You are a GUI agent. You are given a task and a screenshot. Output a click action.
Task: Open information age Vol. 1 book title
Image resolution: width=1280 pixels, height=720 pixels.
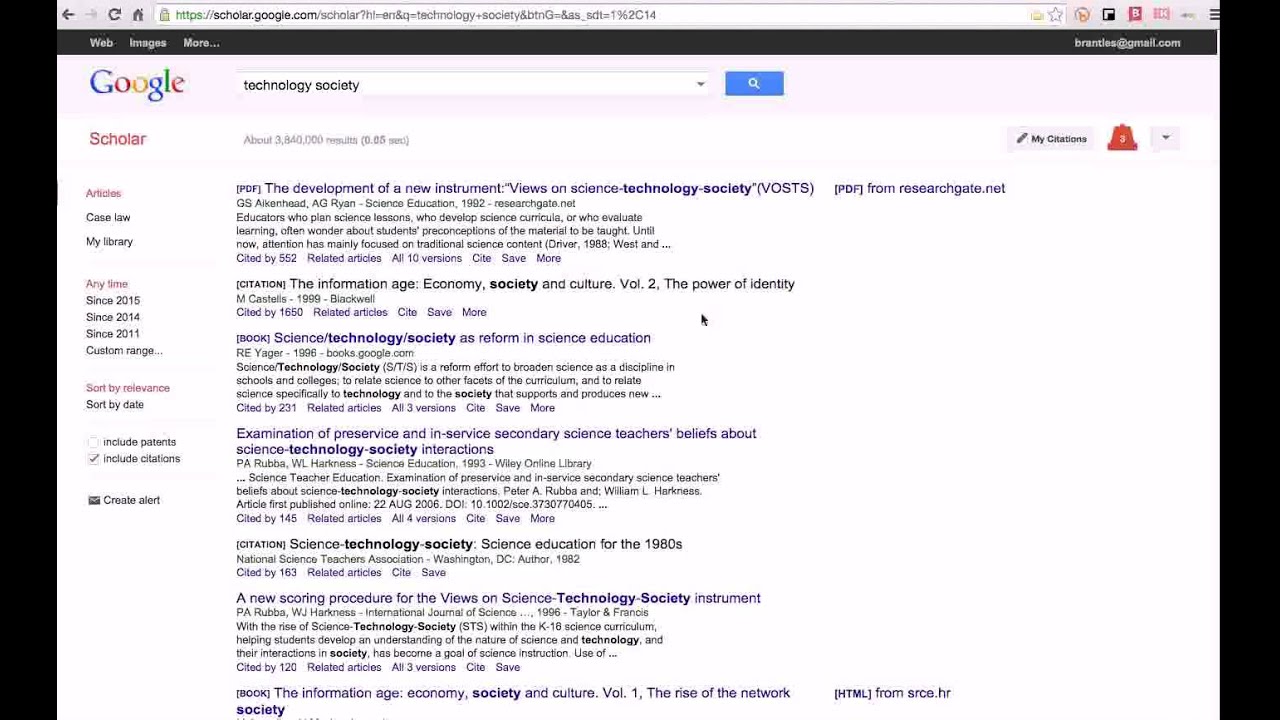(x=514, y=701)
